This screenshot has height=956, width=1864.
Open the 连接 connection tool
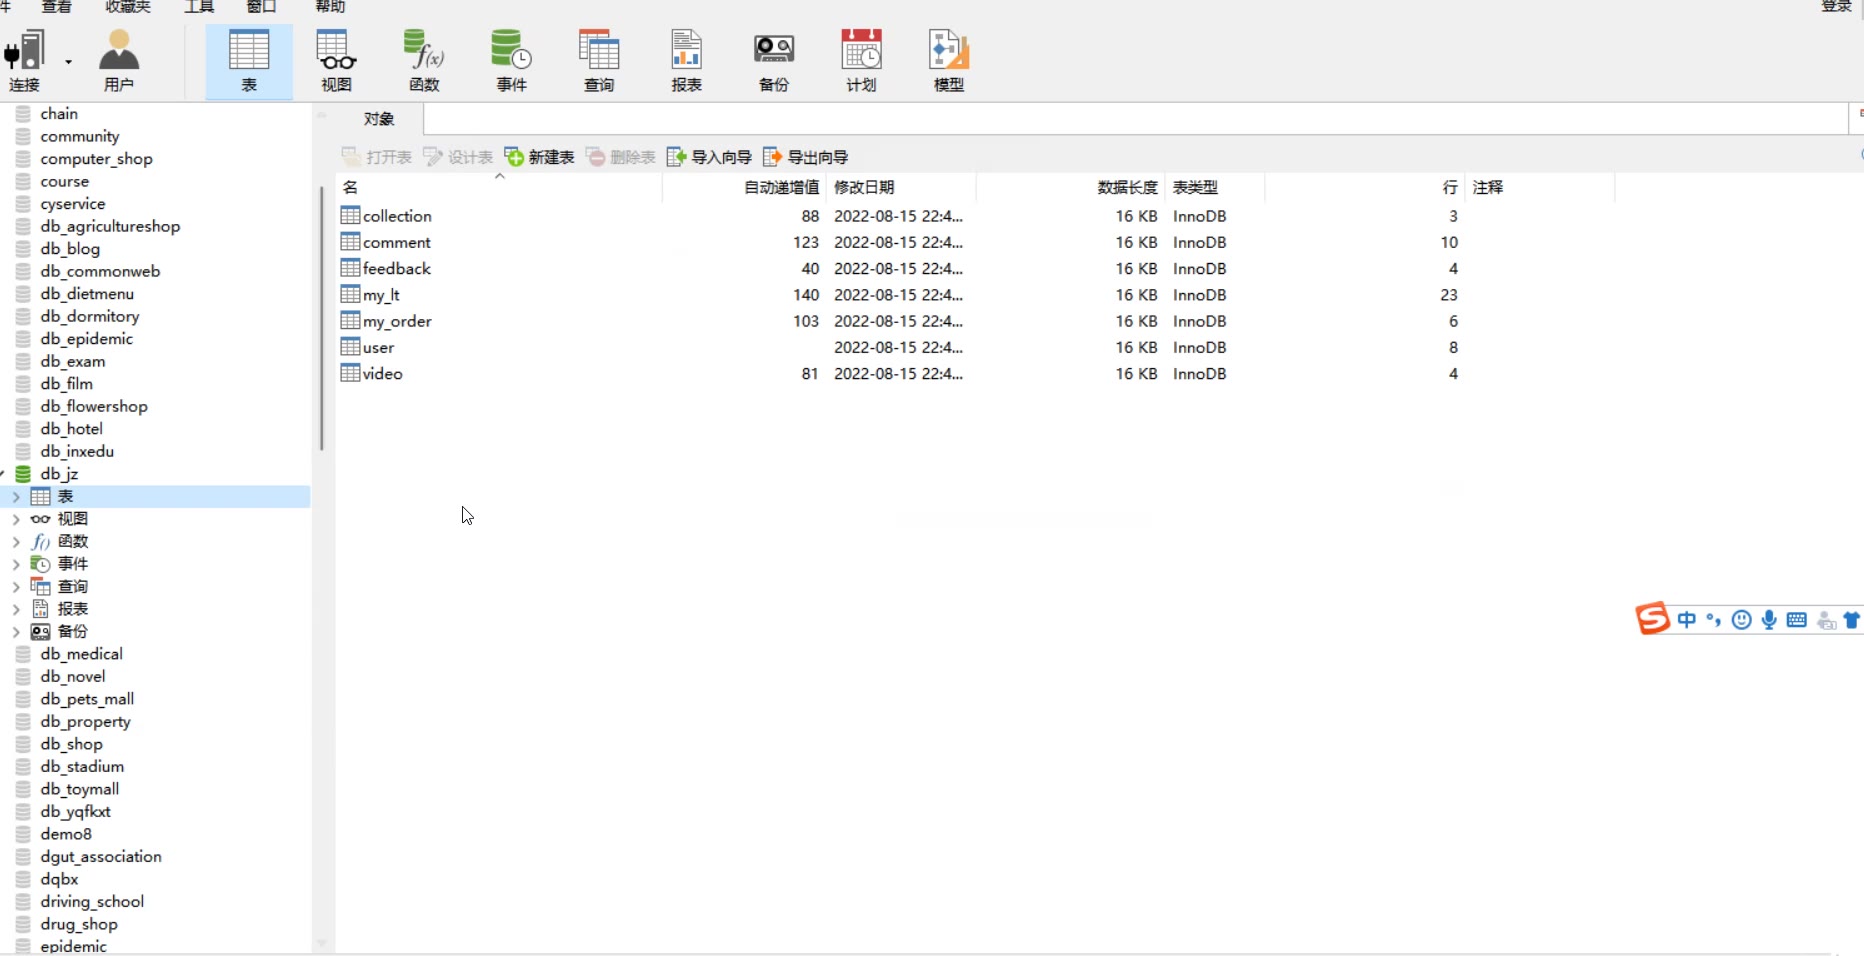point(24,60)
